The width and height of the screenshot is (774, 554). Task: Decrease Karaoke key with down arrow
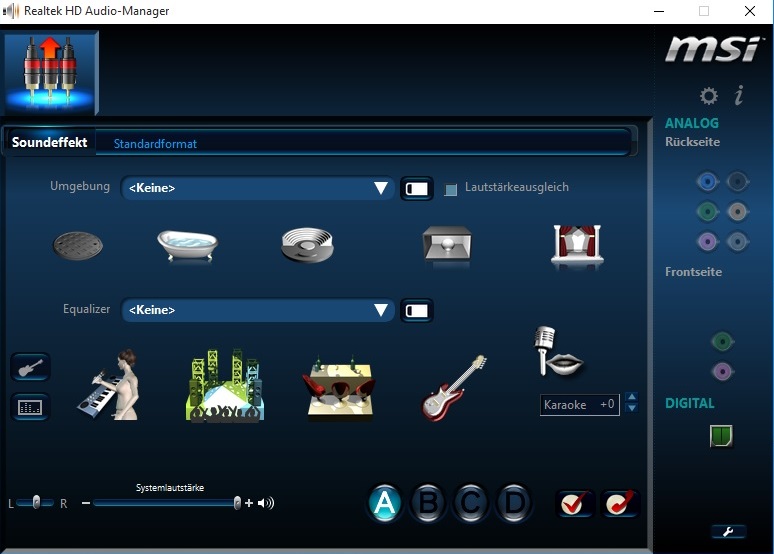pyautogui.click(x=631, y=408)
